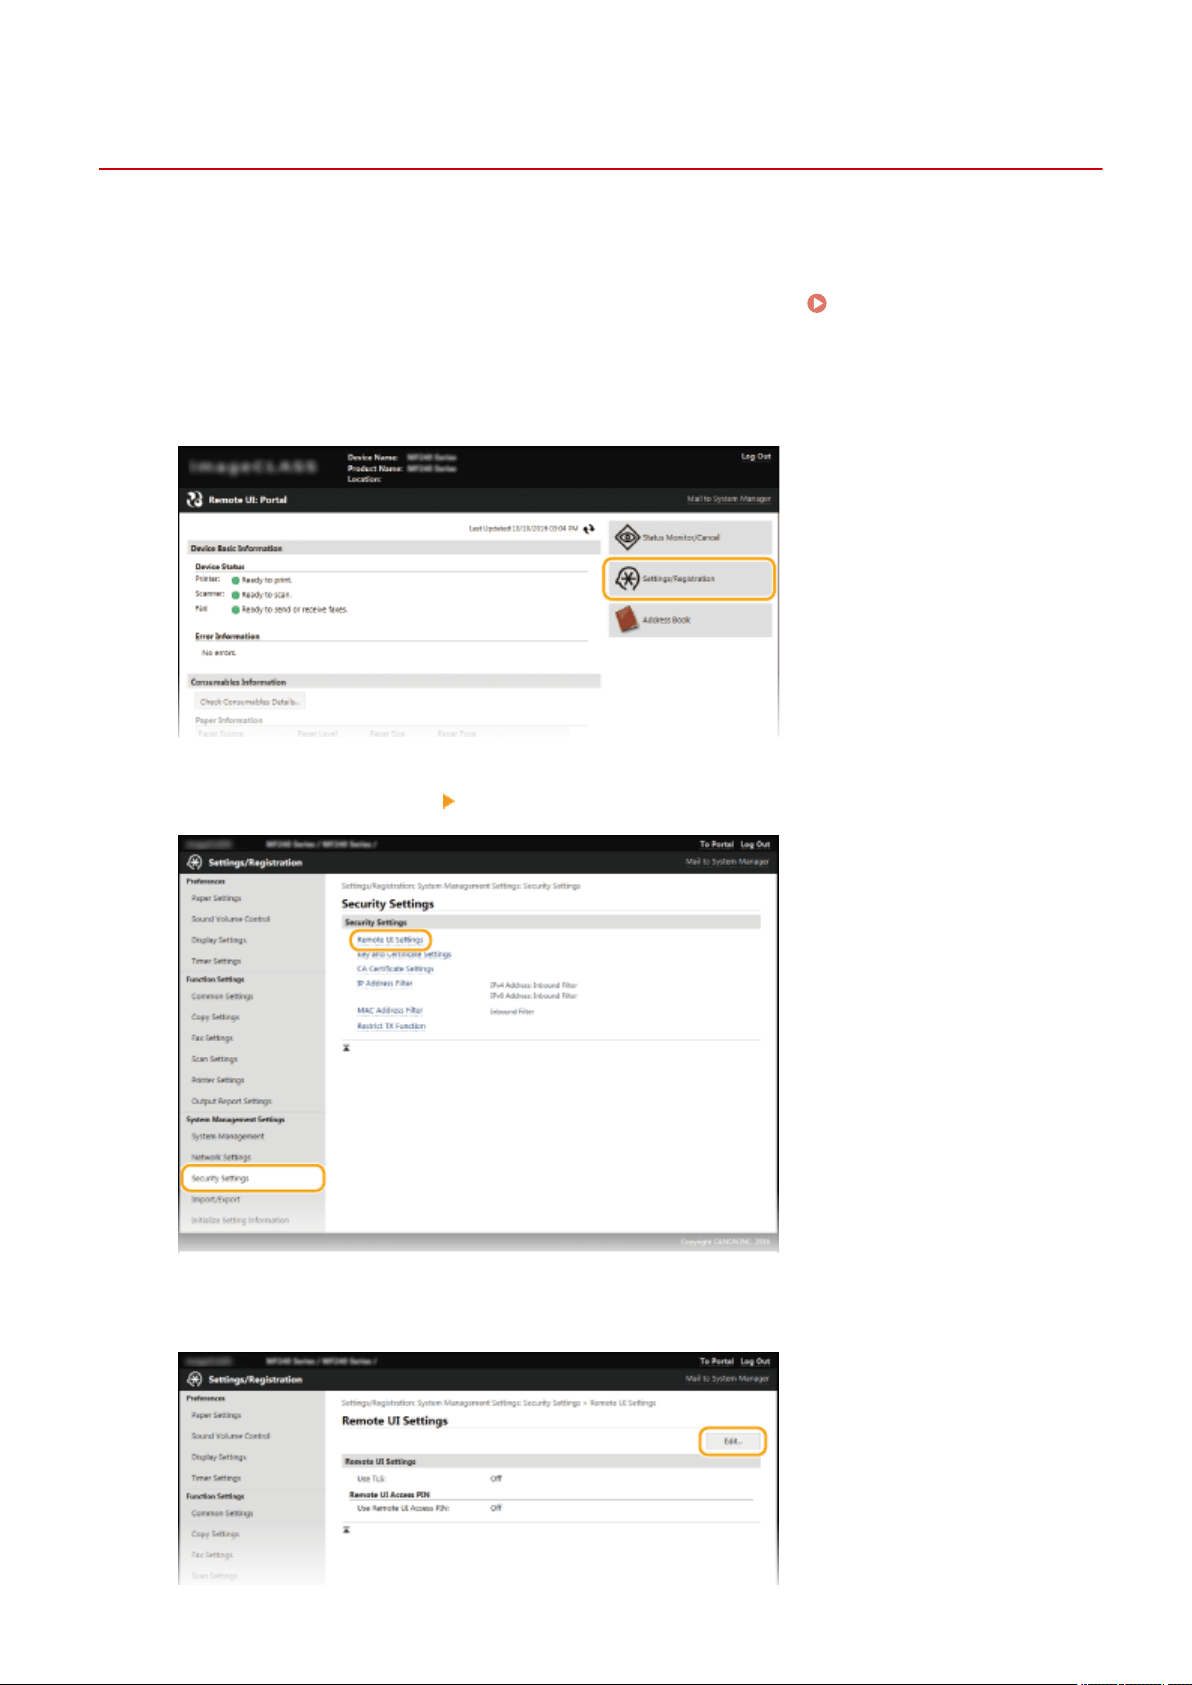Select Scan Settings in Security Settings page sidebar
This screenshot has height=1685, width=1192.
tap(215, 1059)
